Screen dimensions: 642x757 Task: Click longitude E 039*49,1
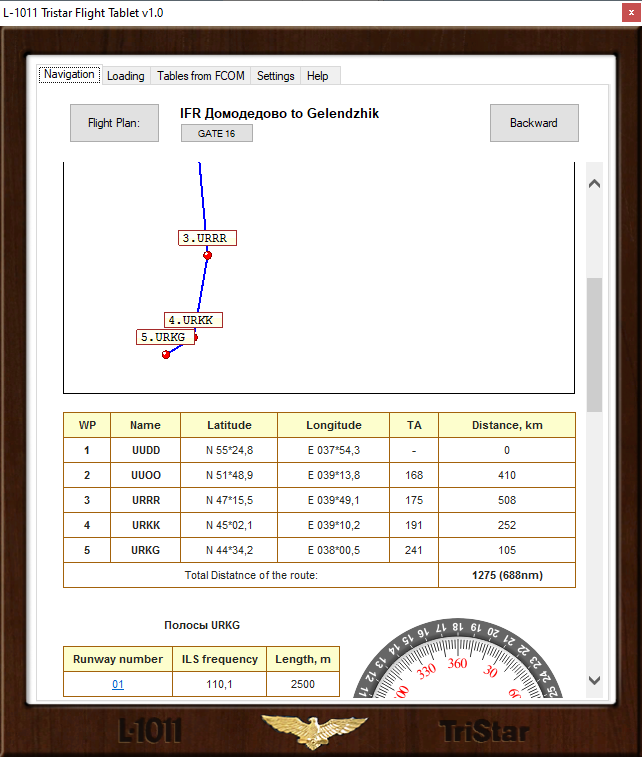[334, 500]
